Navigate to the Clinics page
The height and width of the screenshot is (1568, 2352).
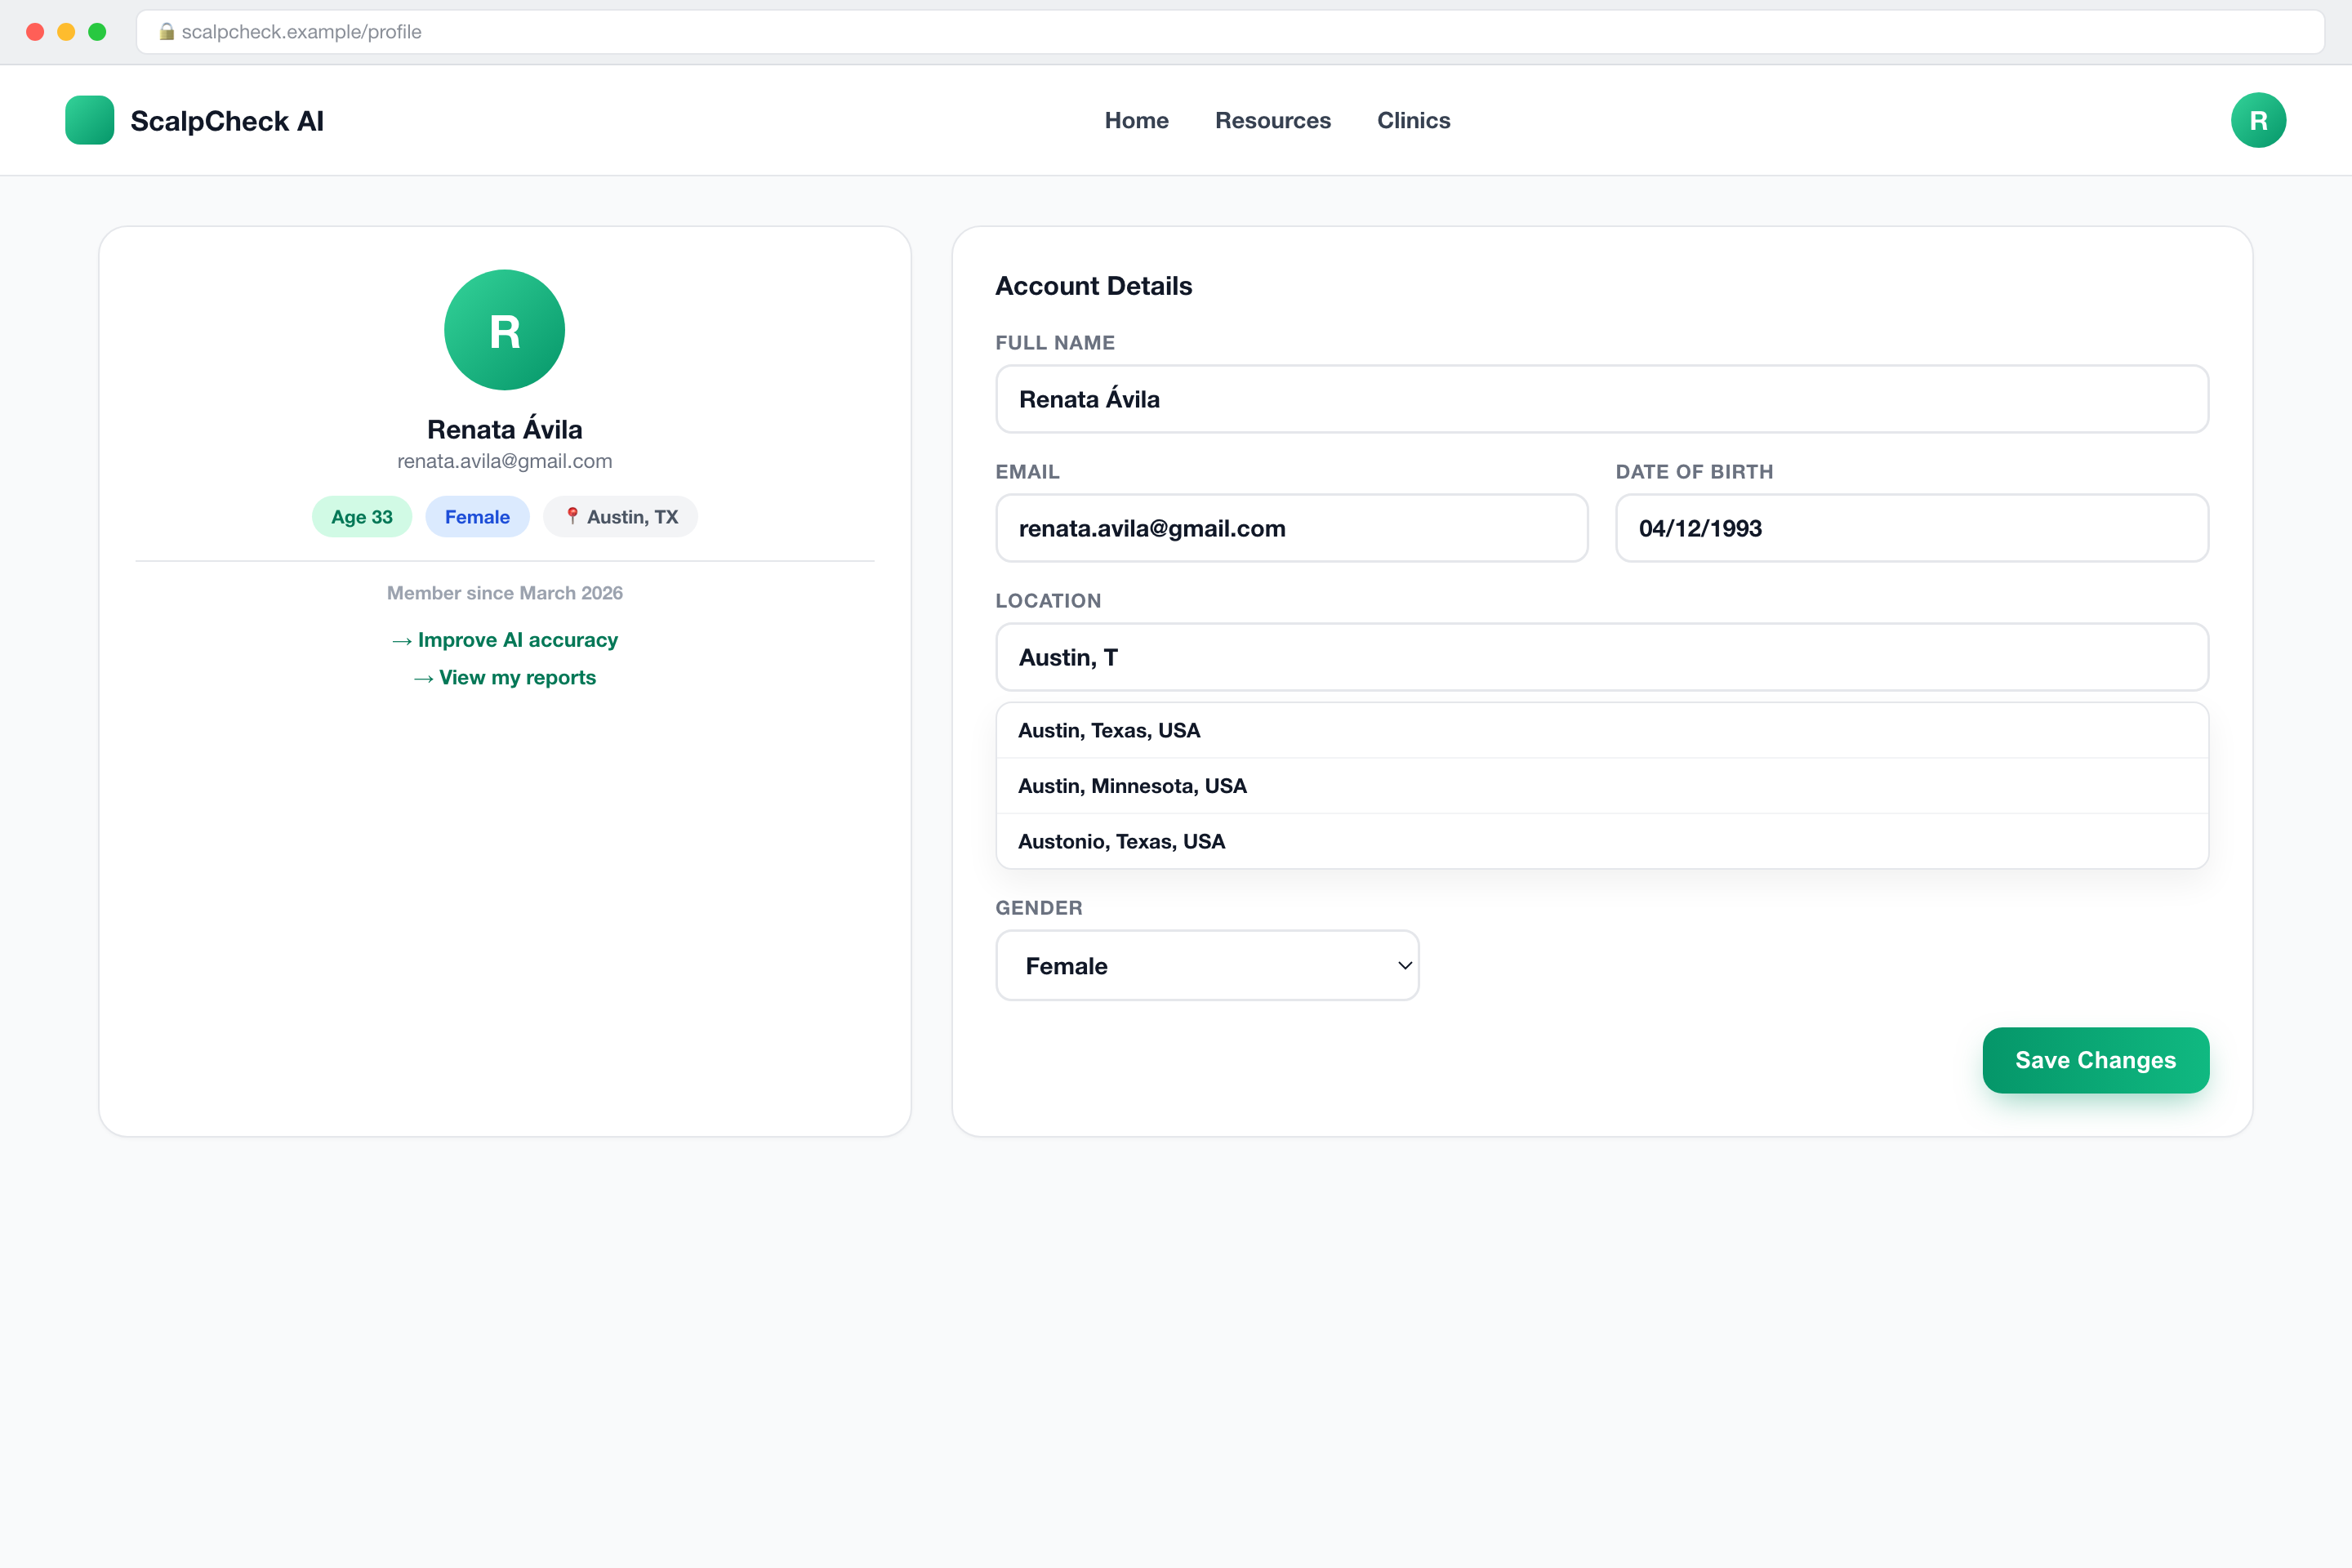click(1413, 120)
